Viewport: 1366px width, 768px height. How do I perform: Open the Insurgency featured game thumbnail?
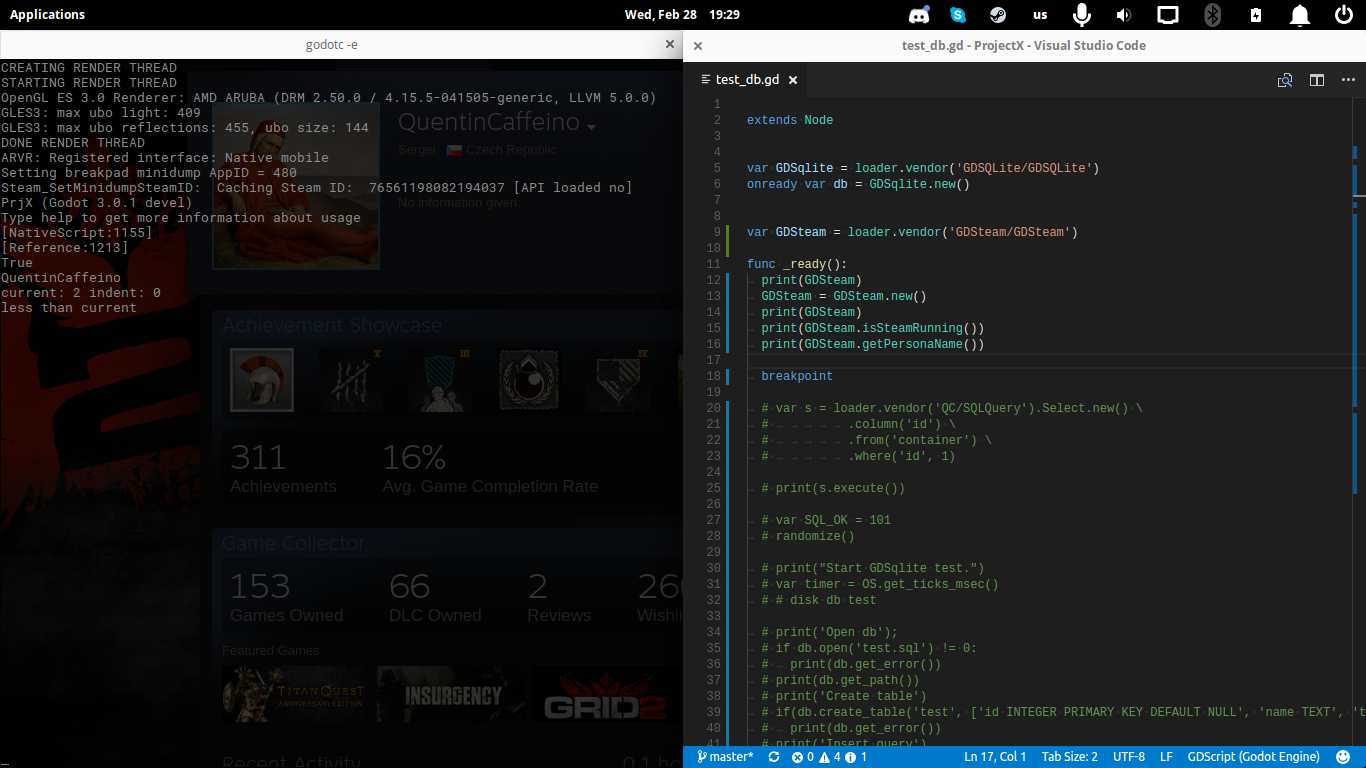click(x=452, y=694)
